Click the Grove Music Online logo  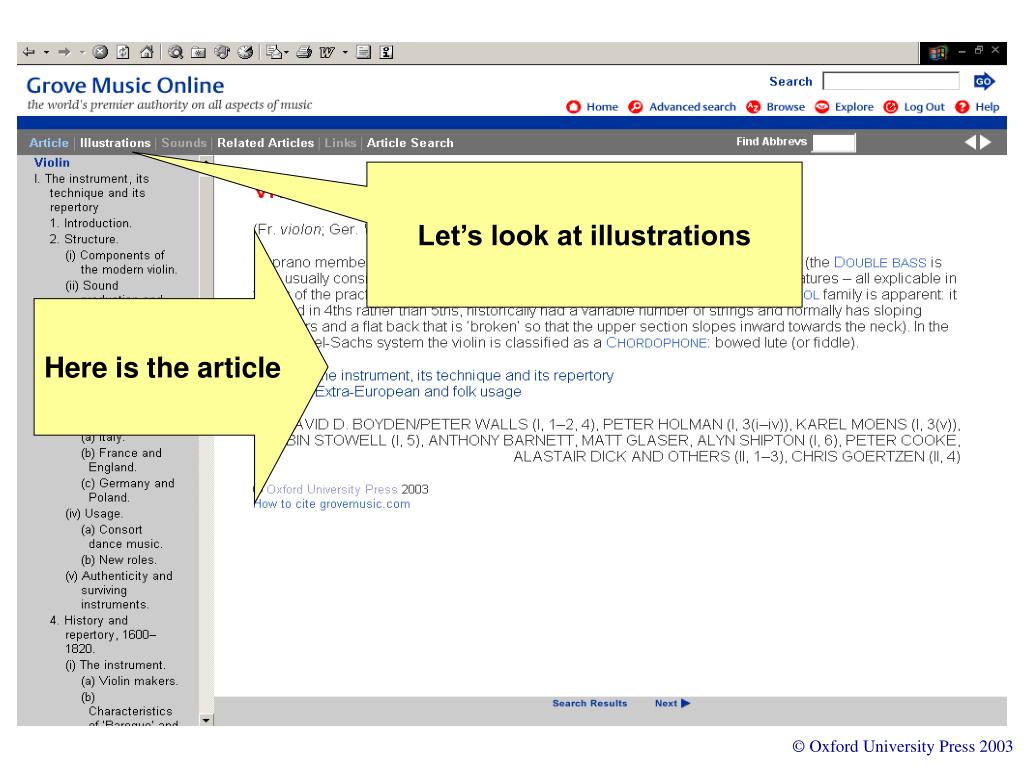(x=125, y=86)
